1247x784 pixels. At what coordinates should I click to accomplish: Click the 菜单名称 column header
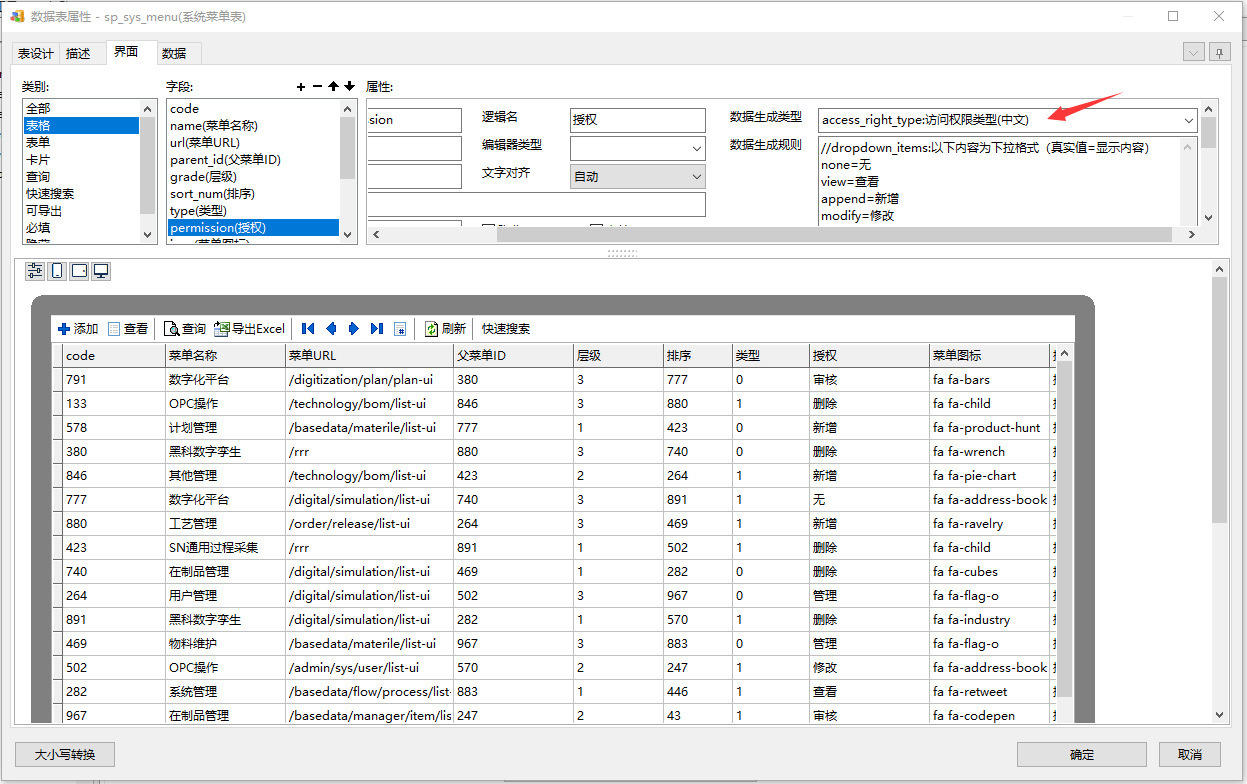tap(225, 355)
